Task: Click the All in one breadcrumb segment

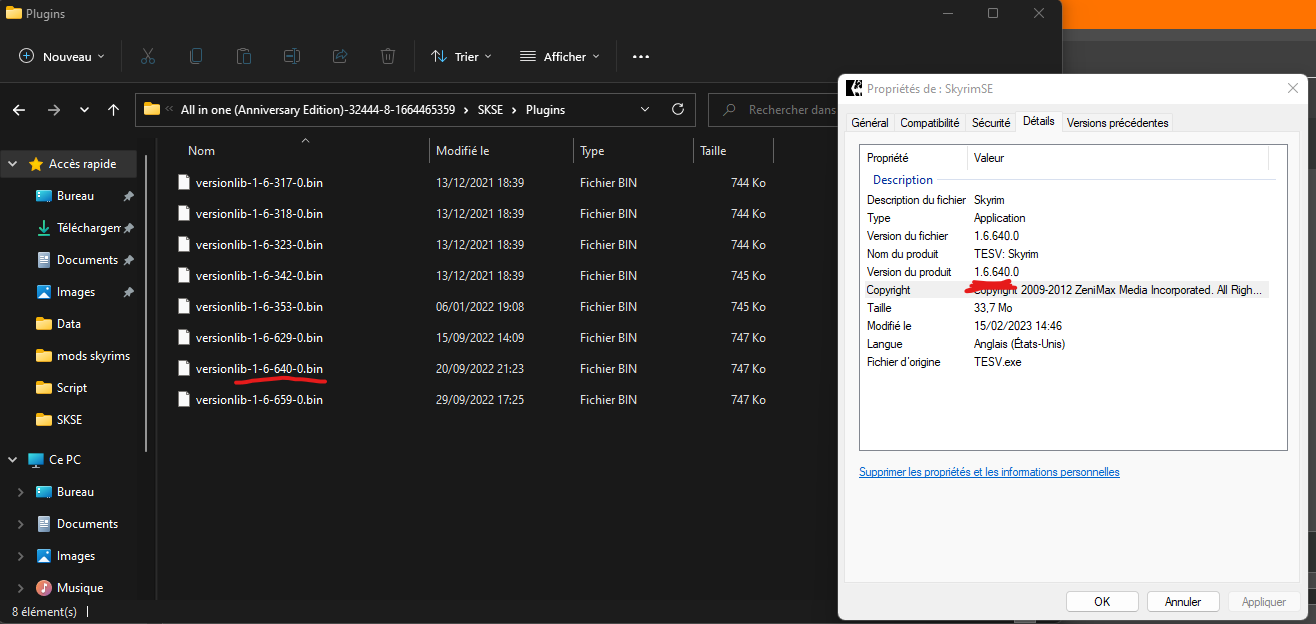Action: tap(318, 110)
